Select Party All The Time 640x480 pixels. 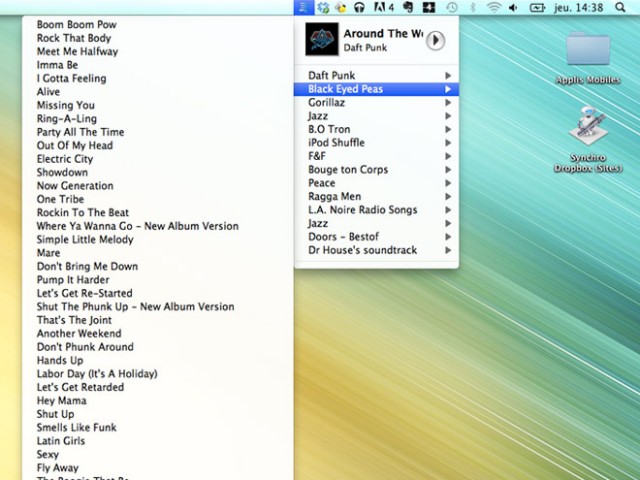[158, 132]
